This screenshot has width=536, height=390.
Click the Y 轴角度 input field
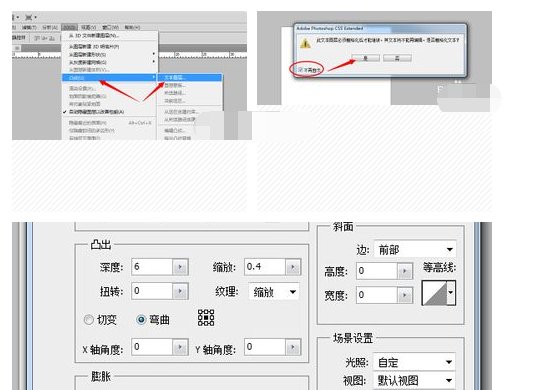[x=265, y=347]
